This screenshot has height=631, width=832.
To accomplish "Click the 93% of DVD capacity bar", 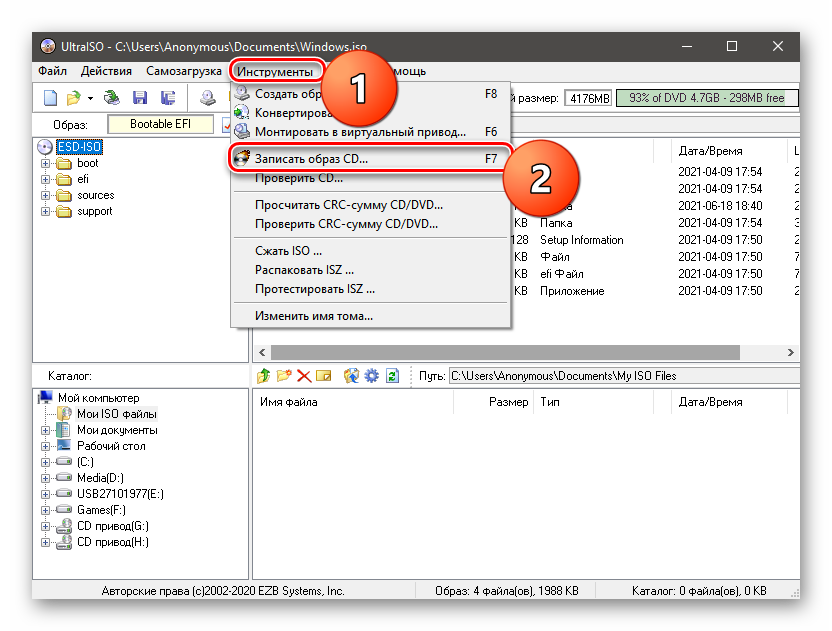I will point(707,98).
